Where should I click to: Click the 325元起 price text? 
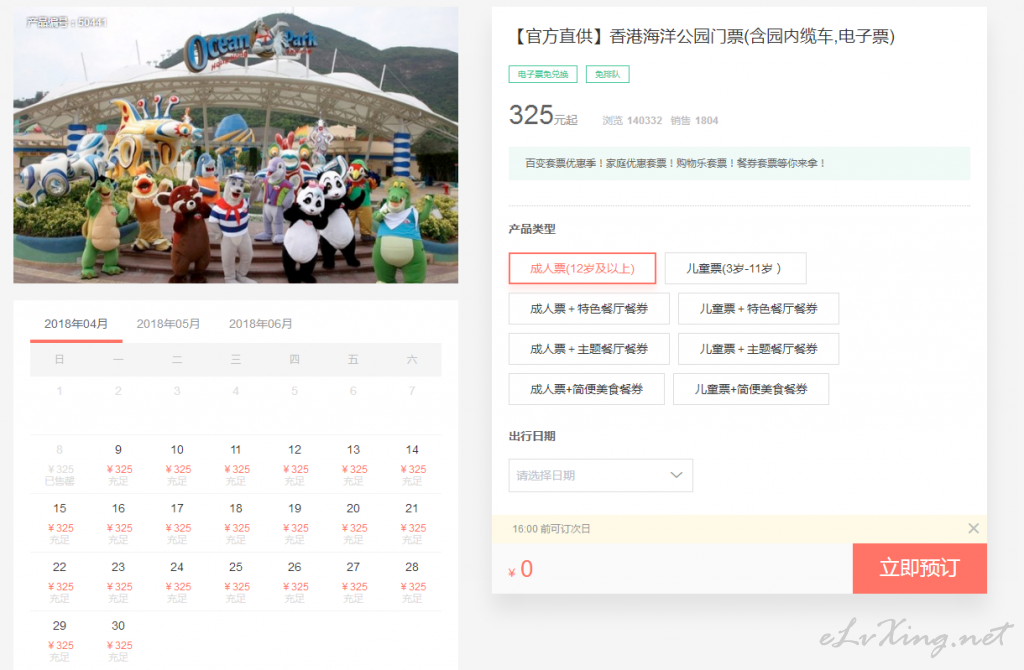click(543, 116)
